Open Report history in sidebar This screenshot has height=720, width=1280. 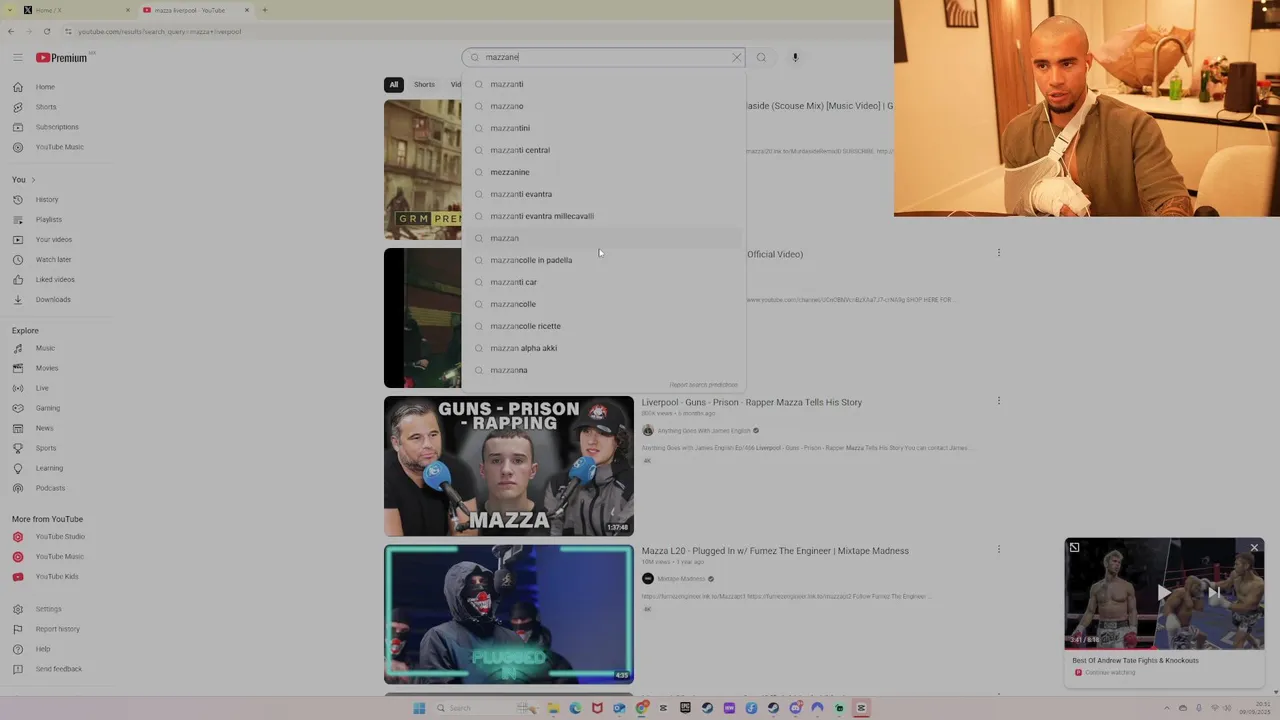coord(55,629)
